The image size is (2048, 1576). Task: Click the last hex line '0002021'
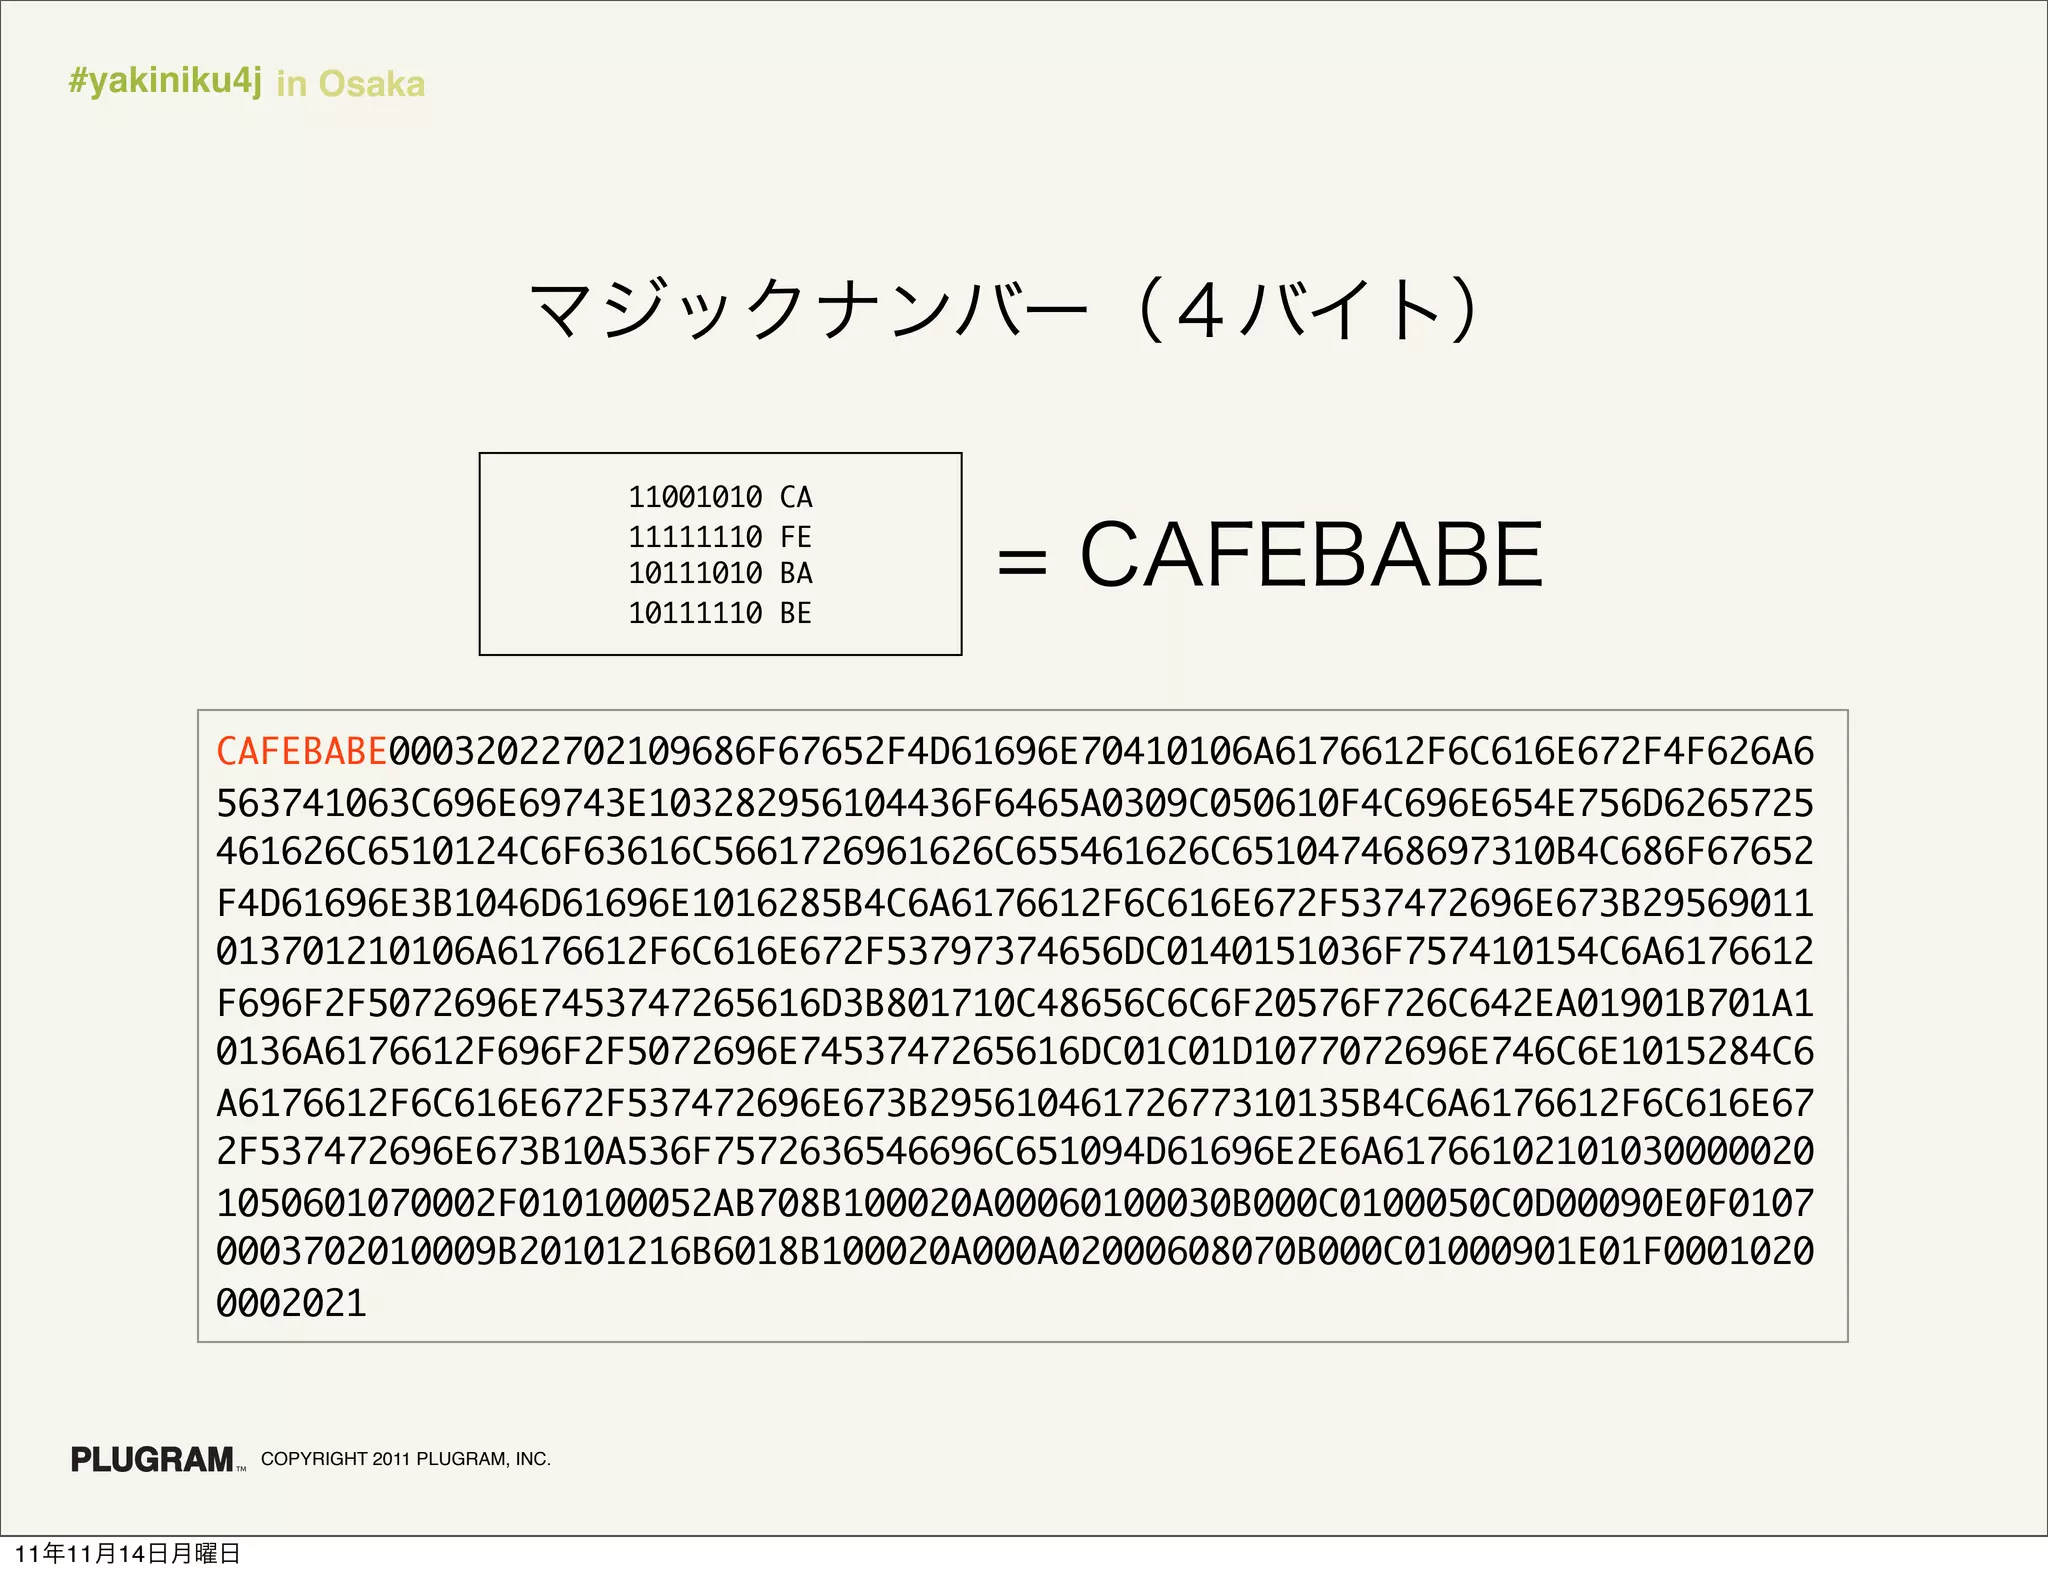point(291,1303)
